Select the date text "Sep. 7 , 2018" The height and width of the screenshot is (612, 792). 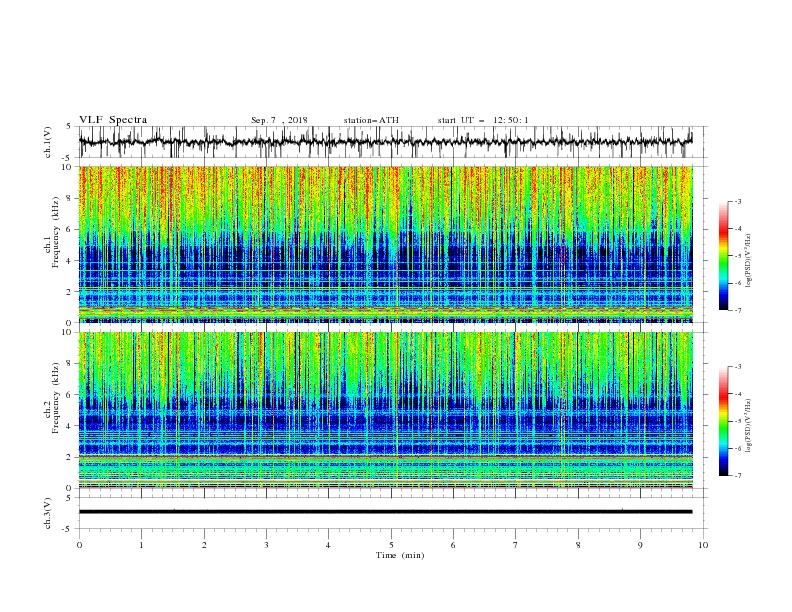[x=279, y=120]
